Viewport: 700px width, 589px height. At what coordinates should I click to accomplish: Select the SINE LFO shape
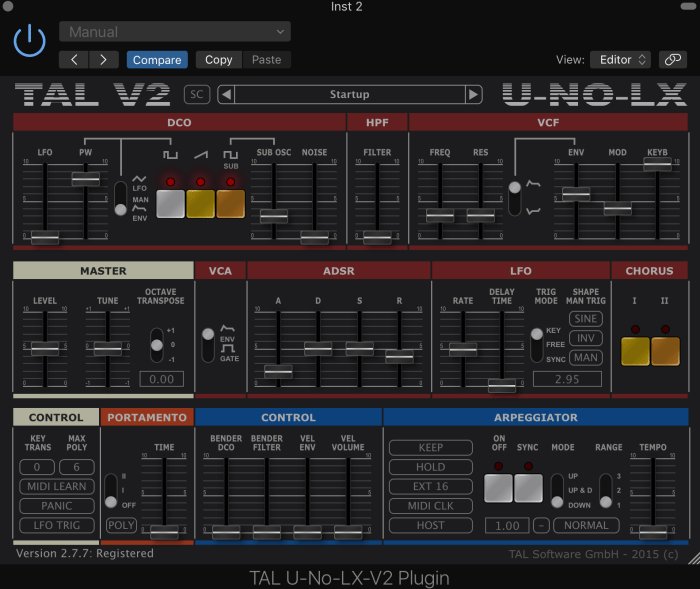tap(586, 319)
